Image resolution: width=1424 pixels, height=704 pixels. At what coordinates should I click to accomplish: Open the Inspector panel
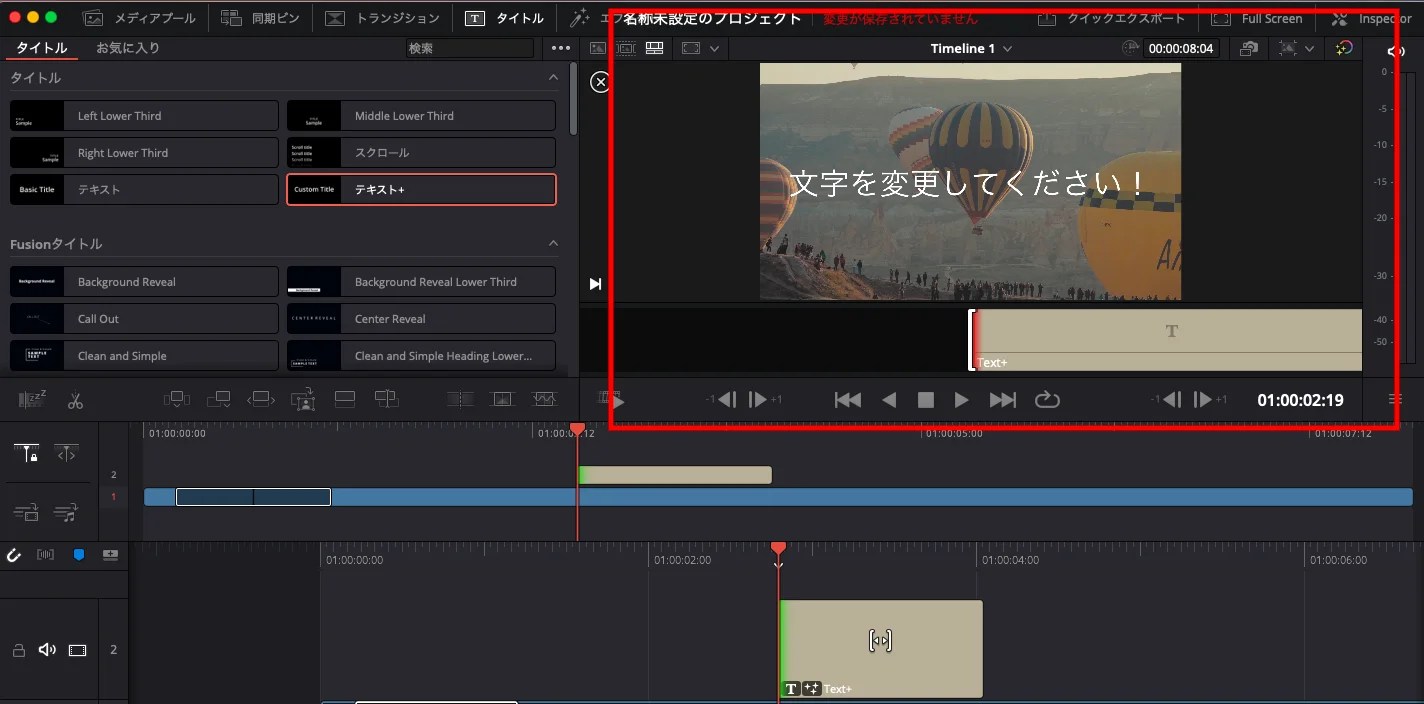pyautogui.click(x=1371, y=18)
